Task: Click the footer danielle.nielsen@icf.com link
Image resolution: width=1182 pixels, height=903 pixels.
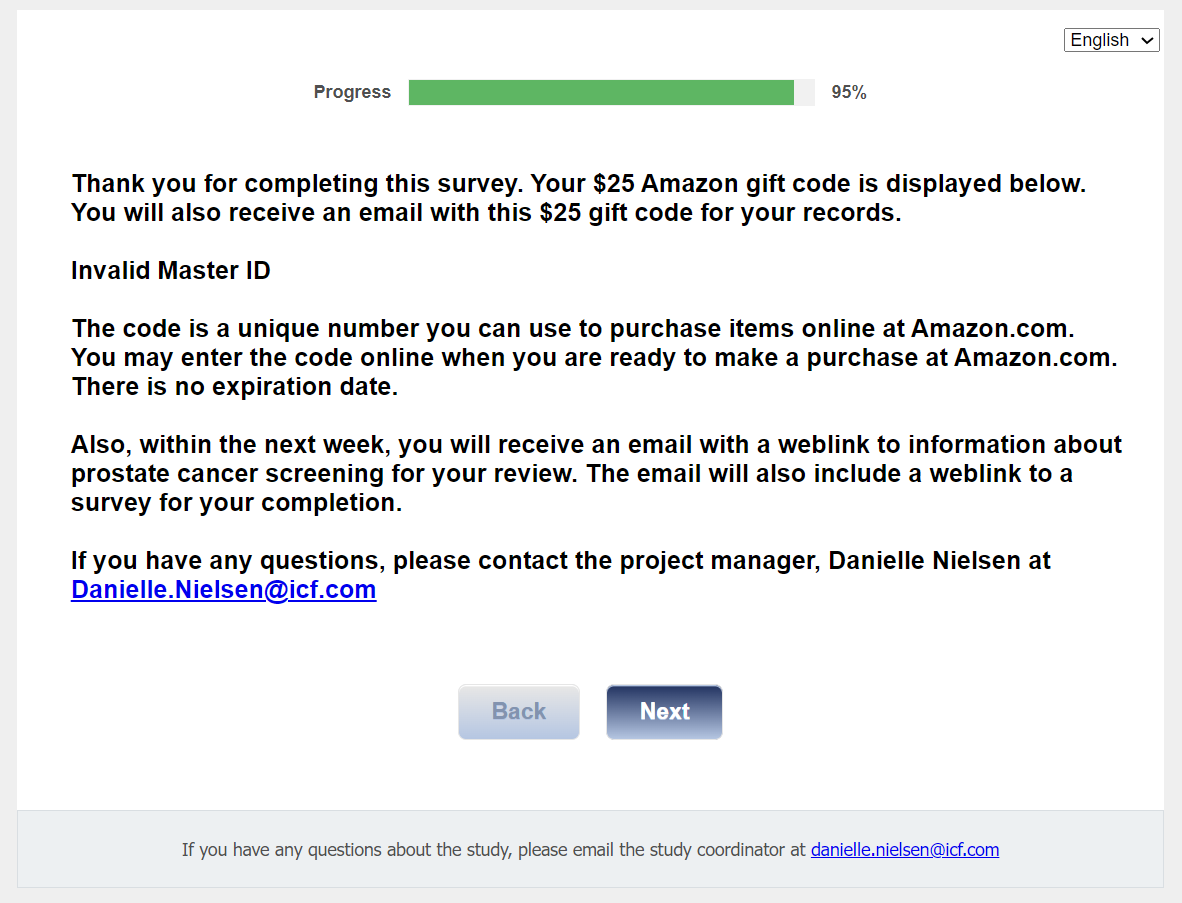Action: click(x=904, y=850)
